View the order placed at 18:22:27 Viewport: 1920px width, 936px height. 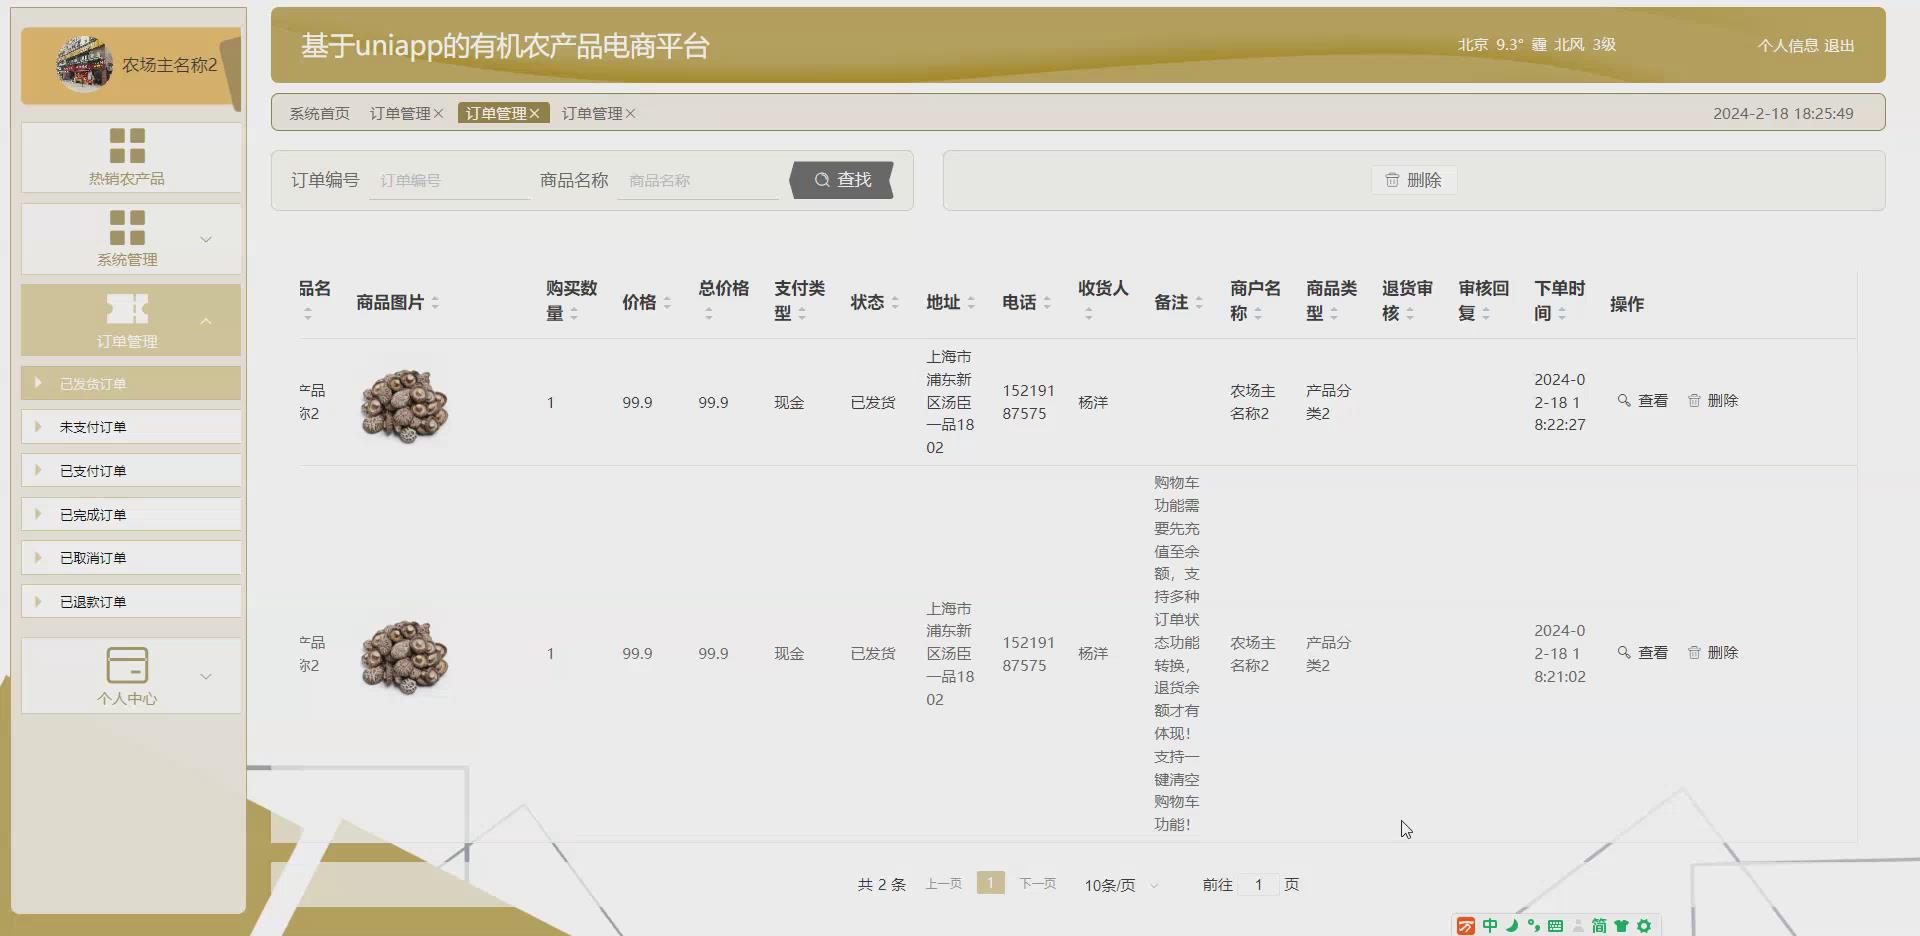[x=1643, y=401]
